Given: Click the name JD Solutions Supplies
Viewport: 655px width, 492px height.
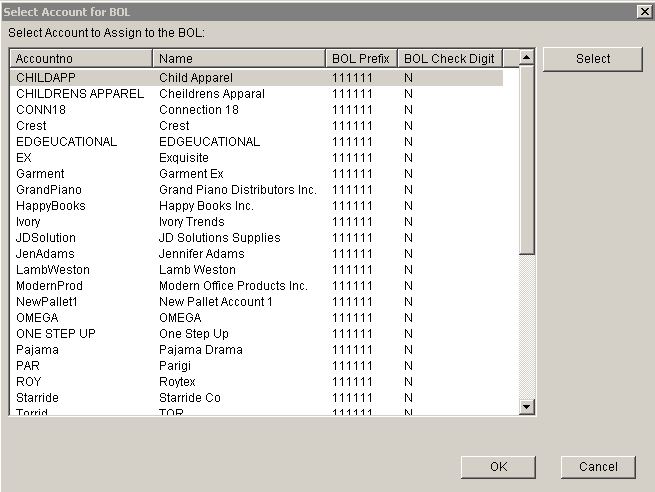Looking at the screenshot, I should (220, 238).
